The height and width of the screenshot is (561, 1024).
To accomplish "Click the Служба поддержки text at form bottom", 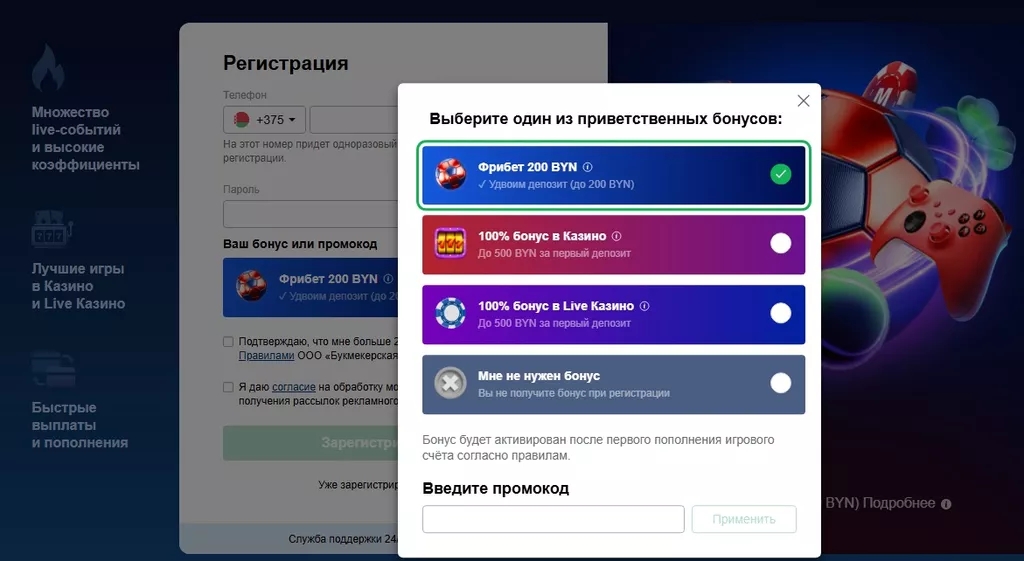I will pyautogui.click(x=344, y=539).
